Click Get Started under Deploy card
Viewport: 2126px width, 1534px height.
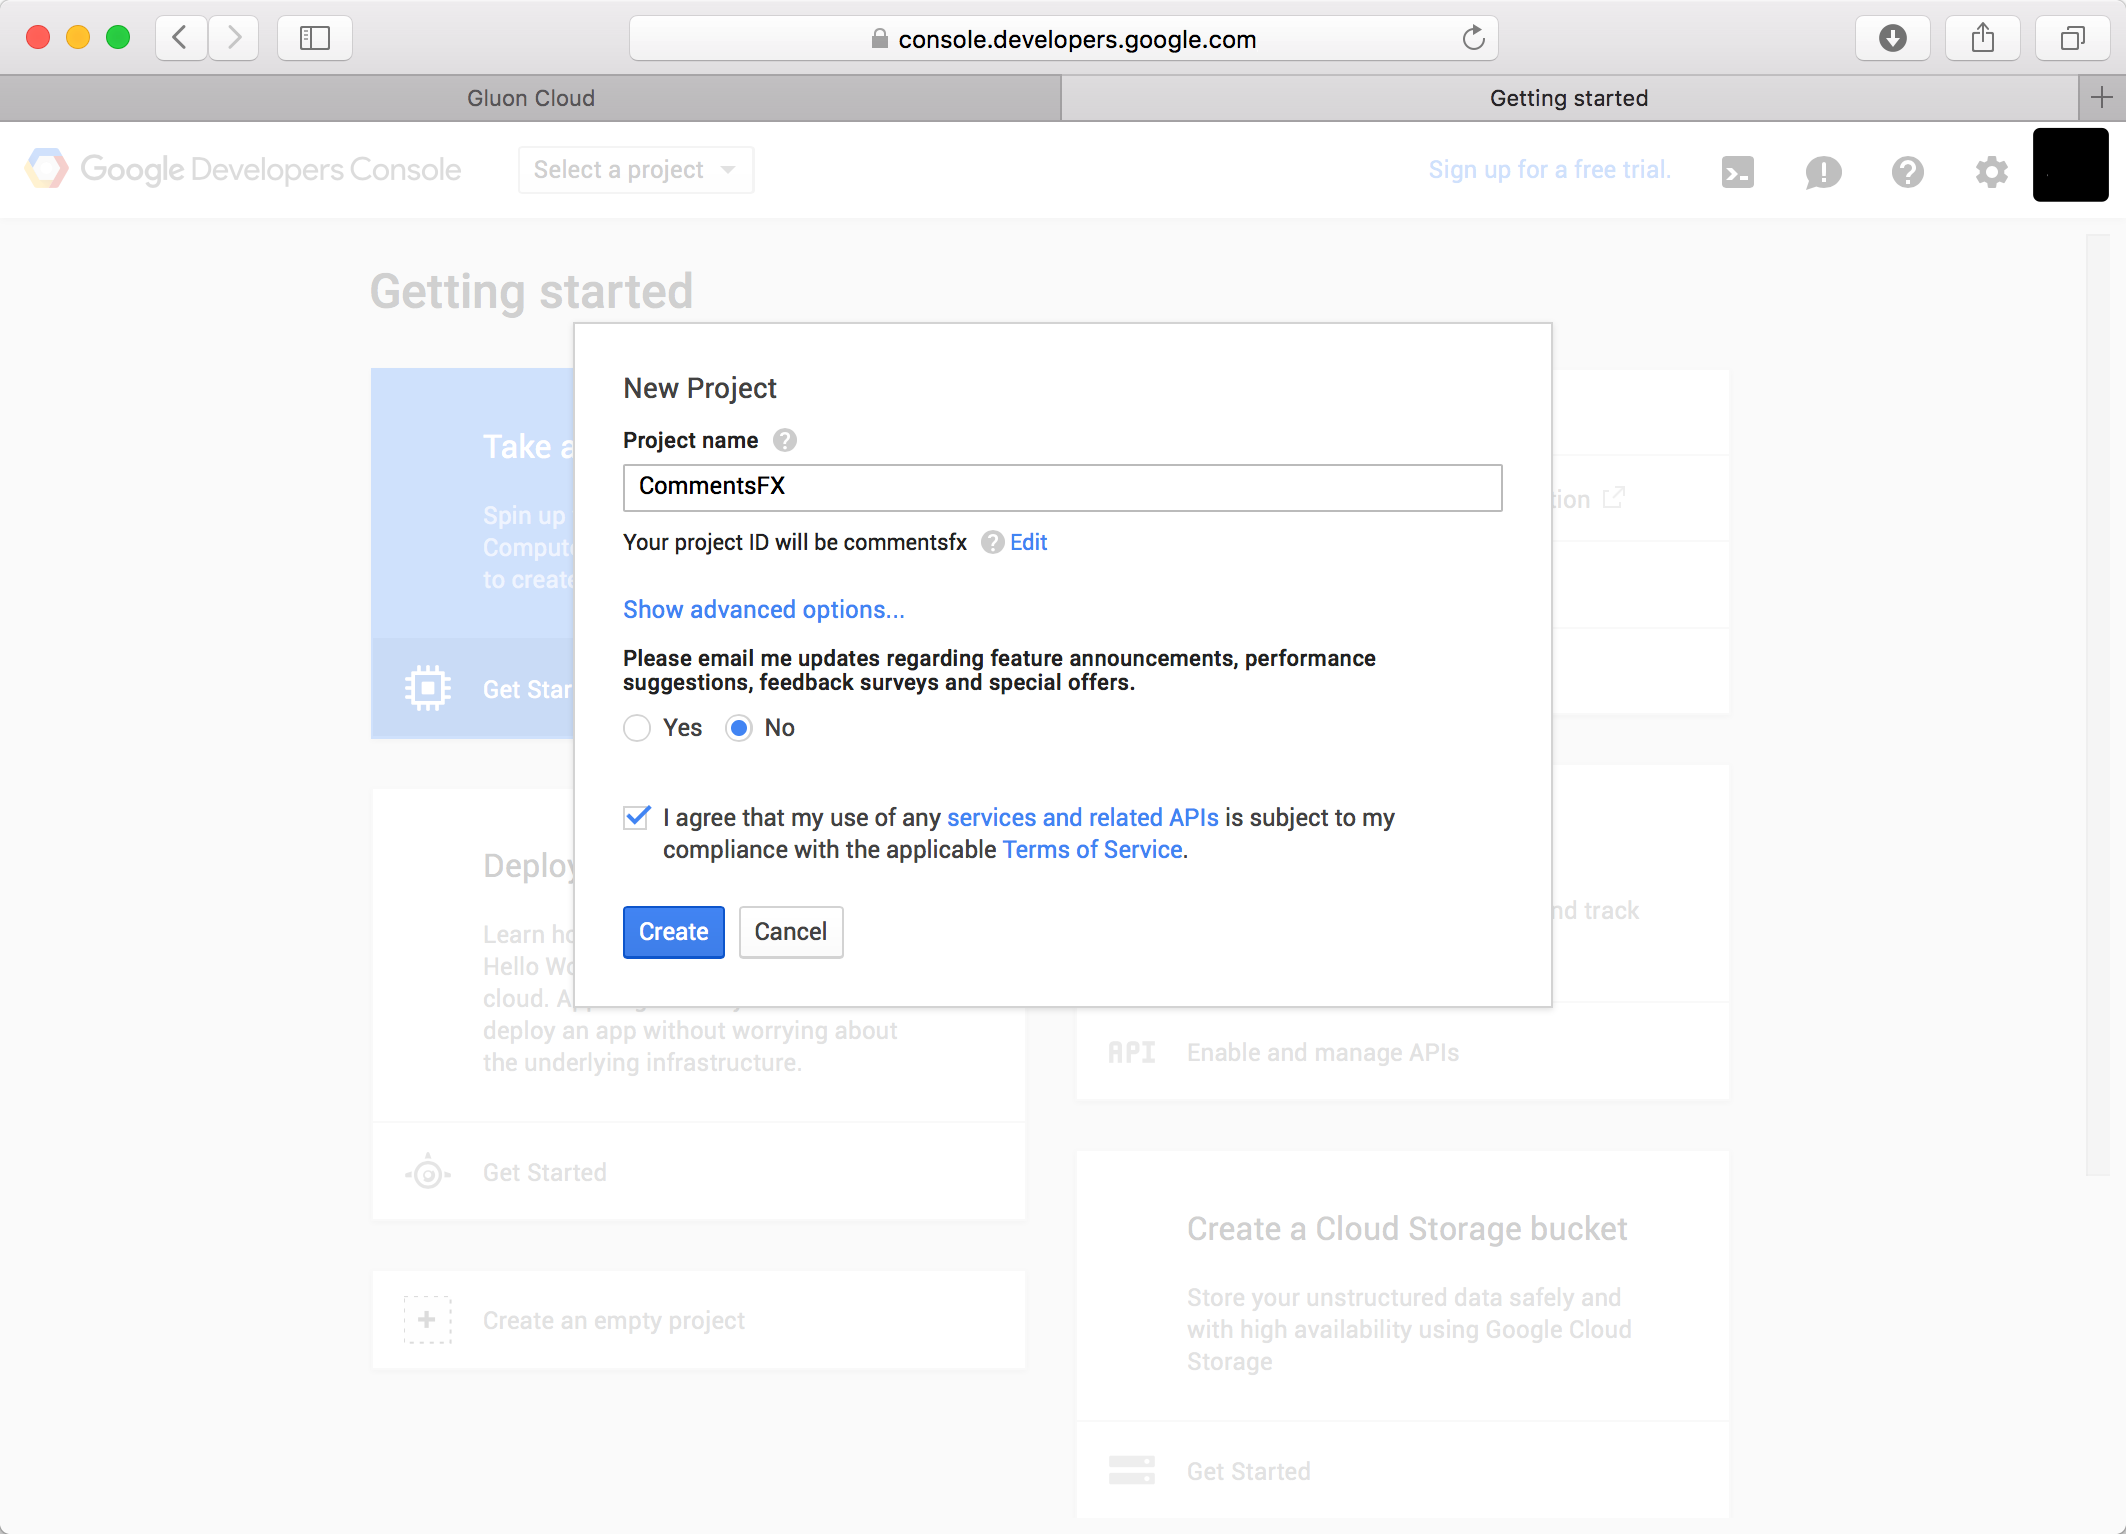545,1172
